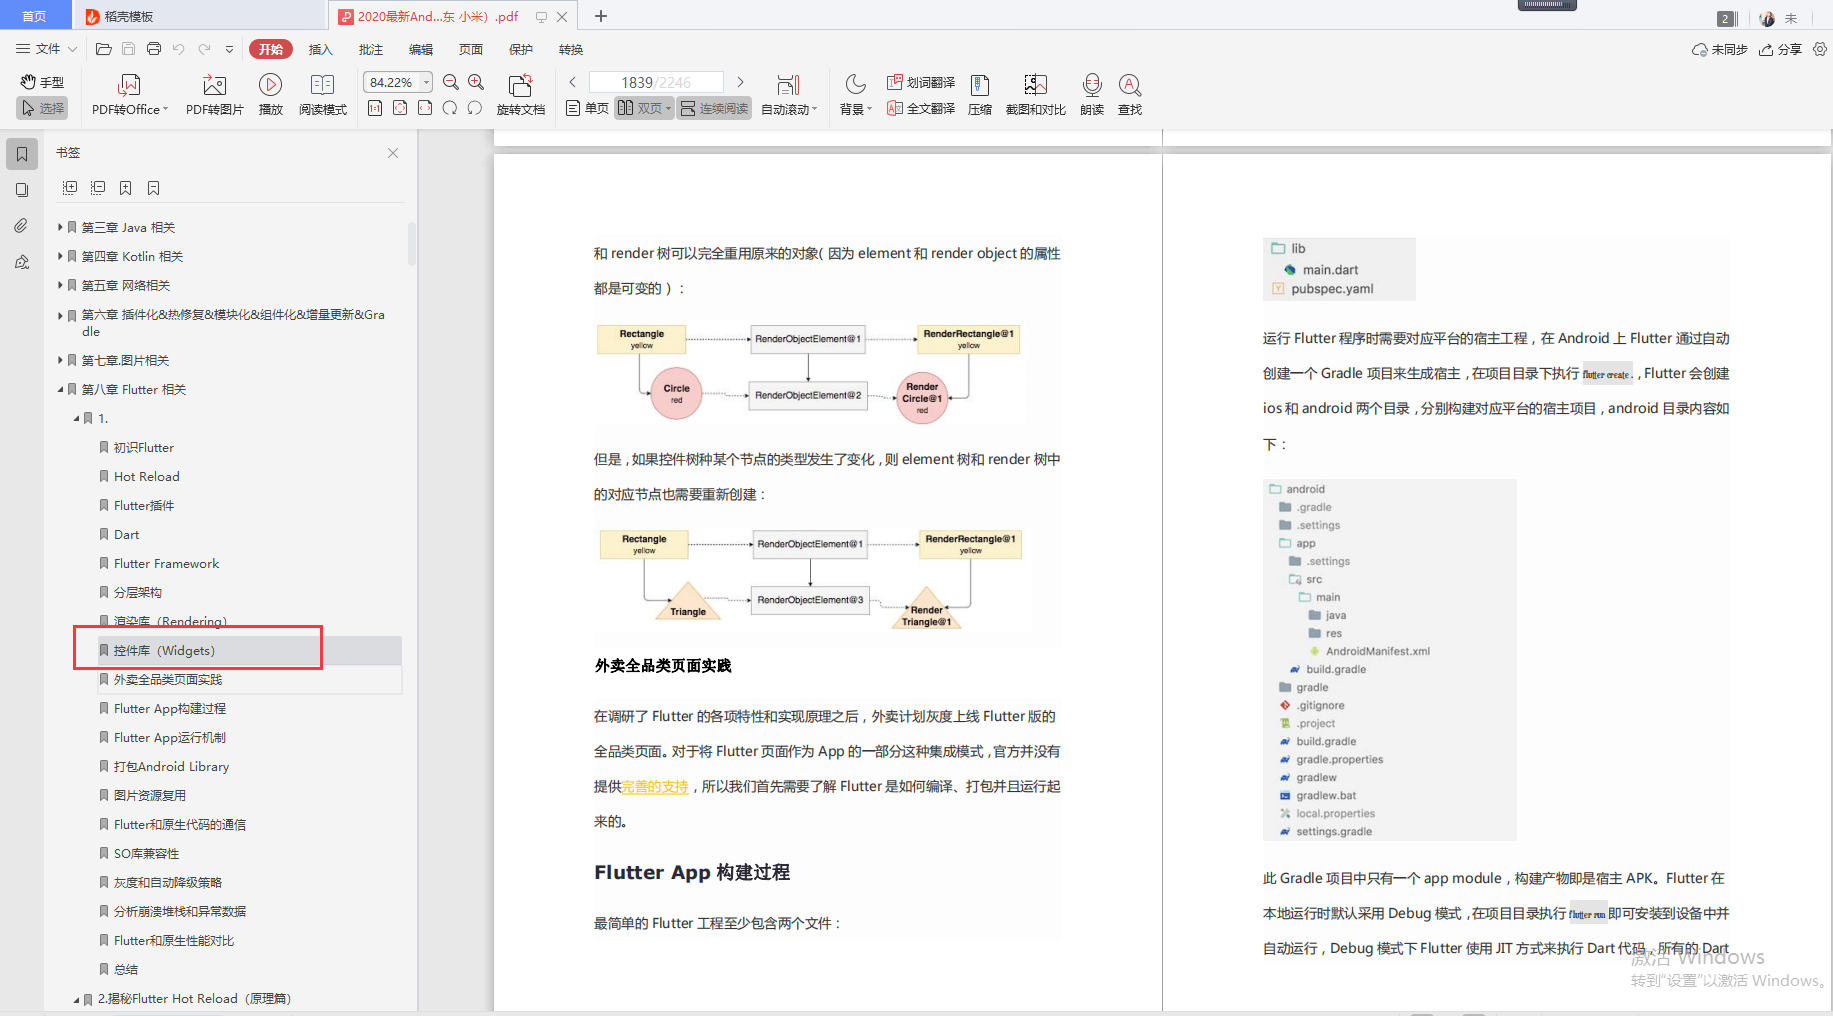Open quick access toolbar customize arrow

coord(229,49)
